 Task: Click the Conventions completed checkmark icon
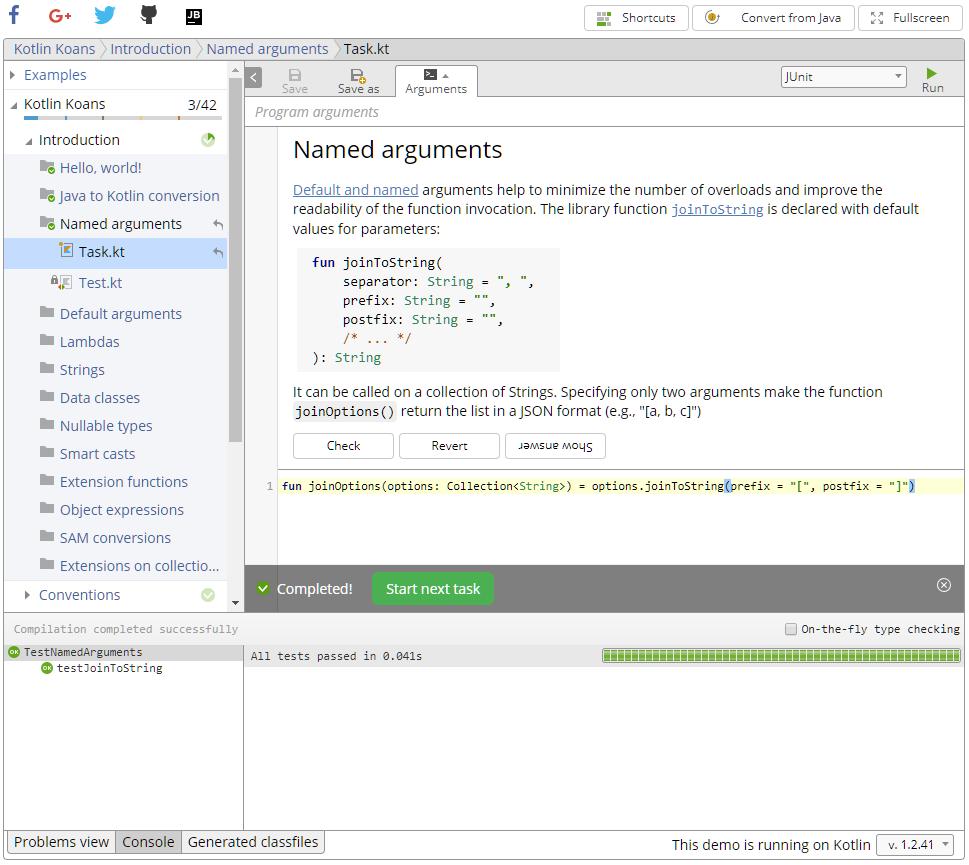click(208, 595)
